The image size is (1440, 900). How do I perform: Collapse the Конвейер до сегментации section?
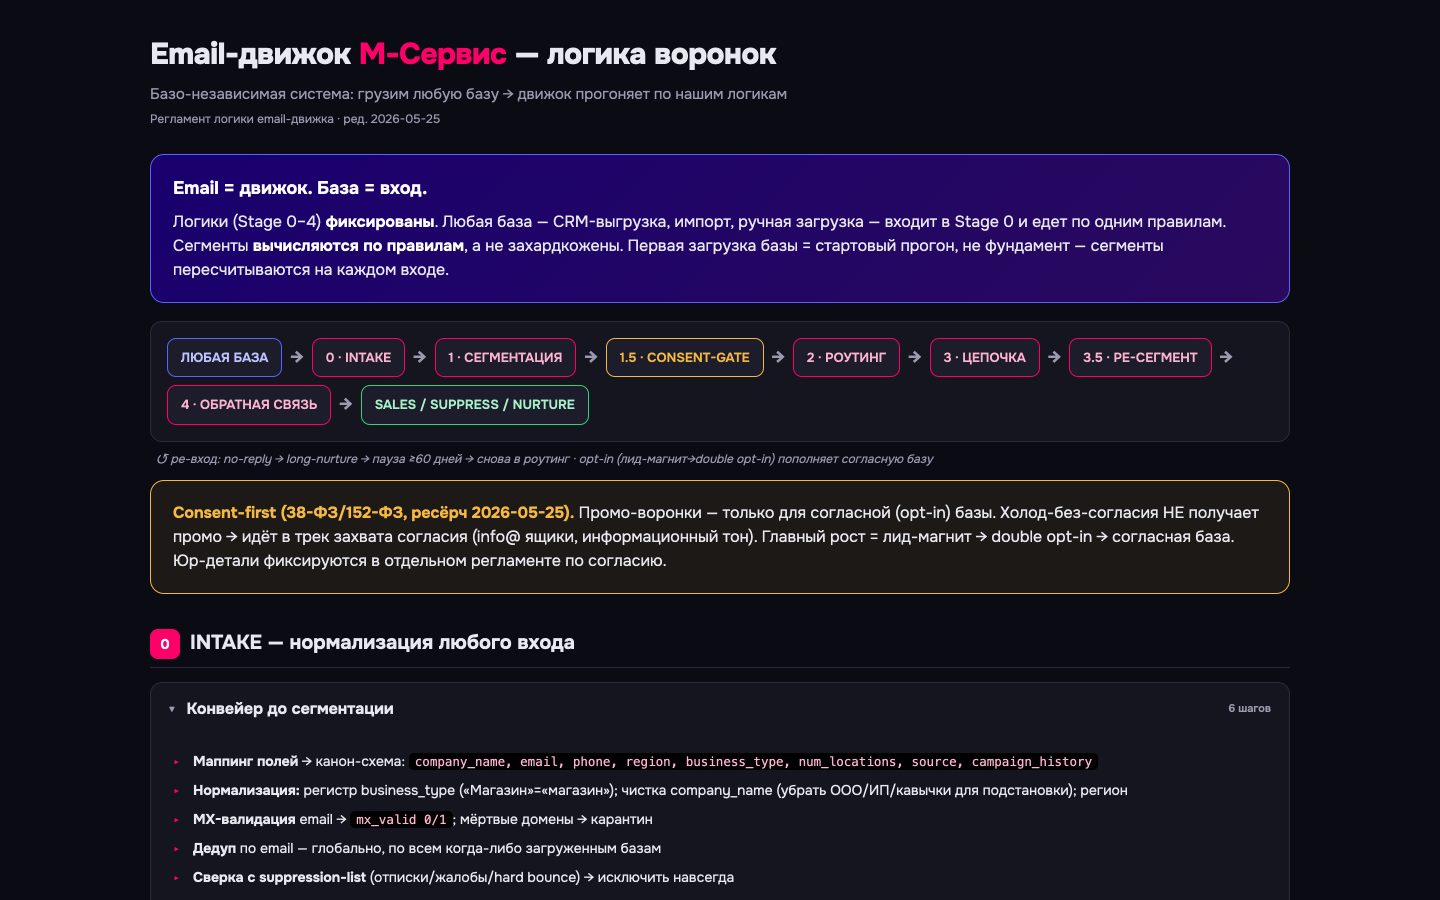click(x=720, y=708)
